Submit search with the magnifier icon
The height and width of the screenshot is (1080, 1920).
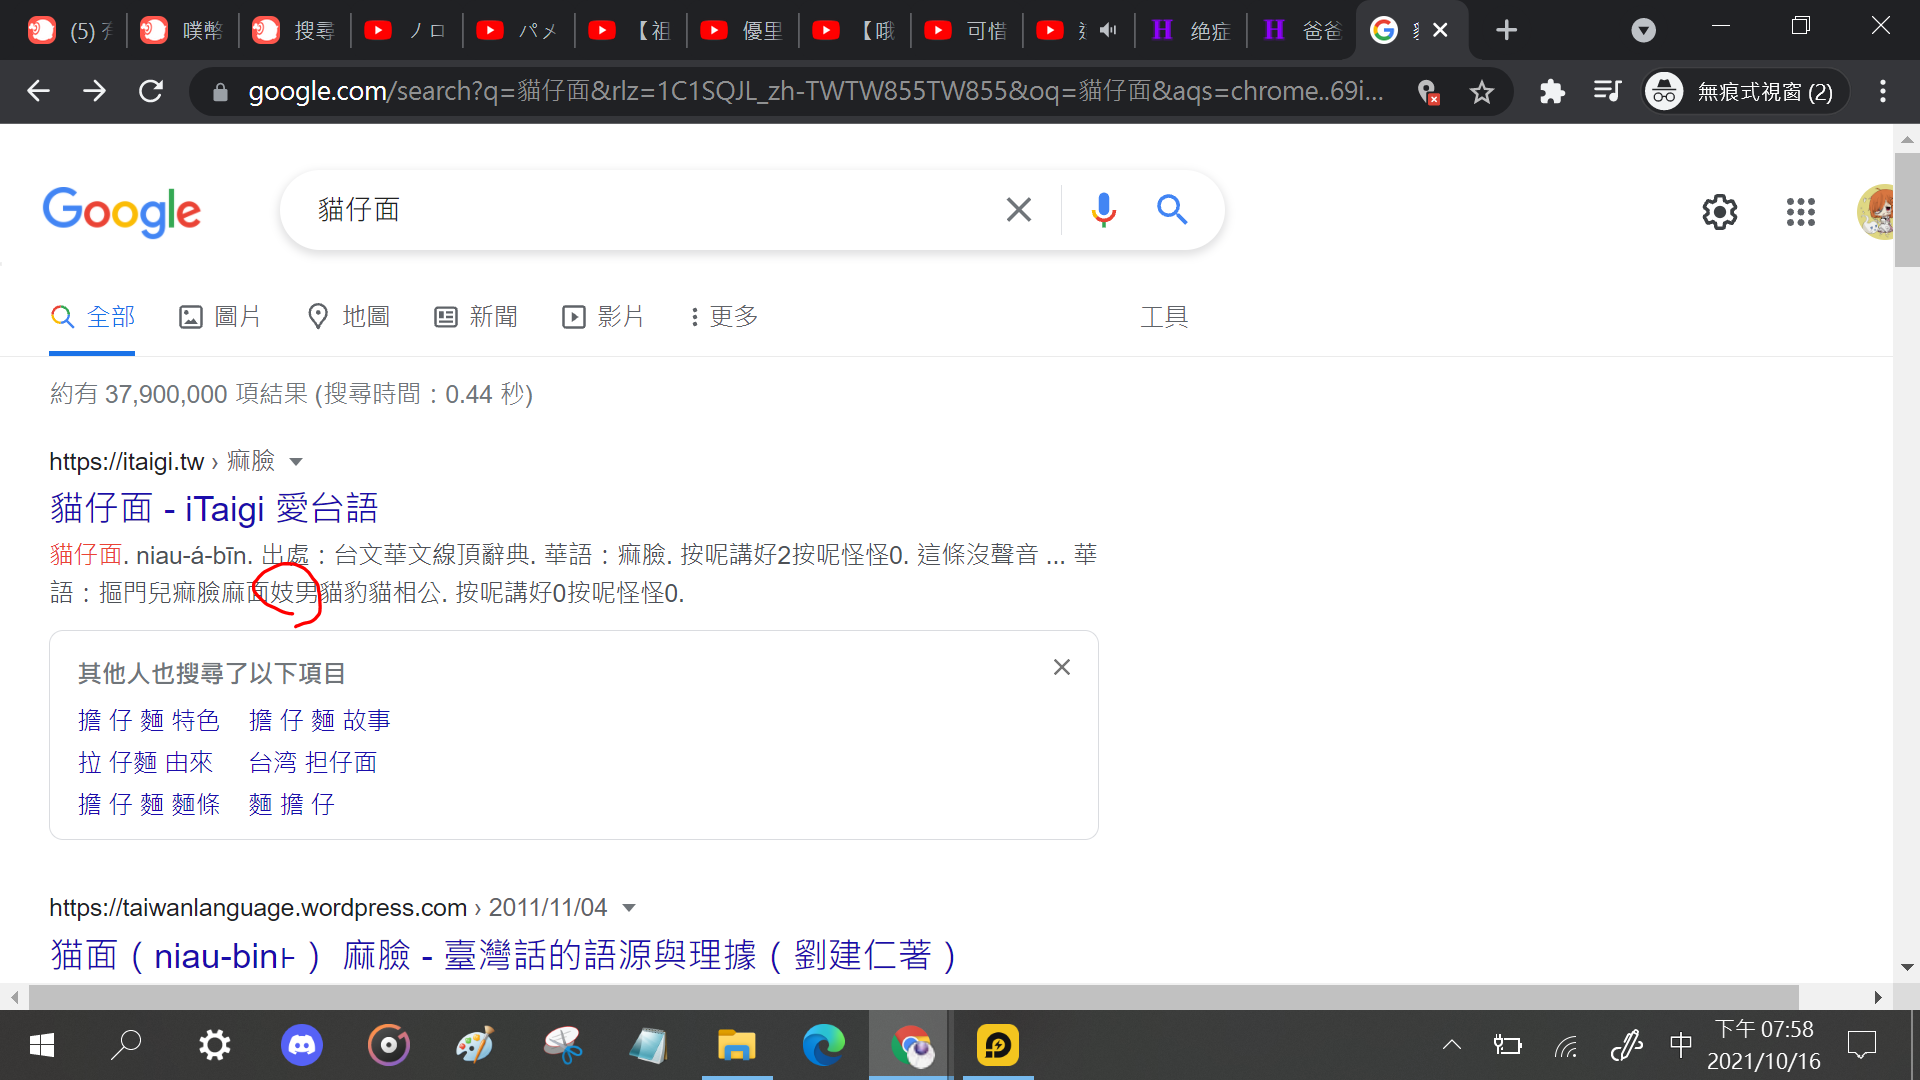[1172, 210]
